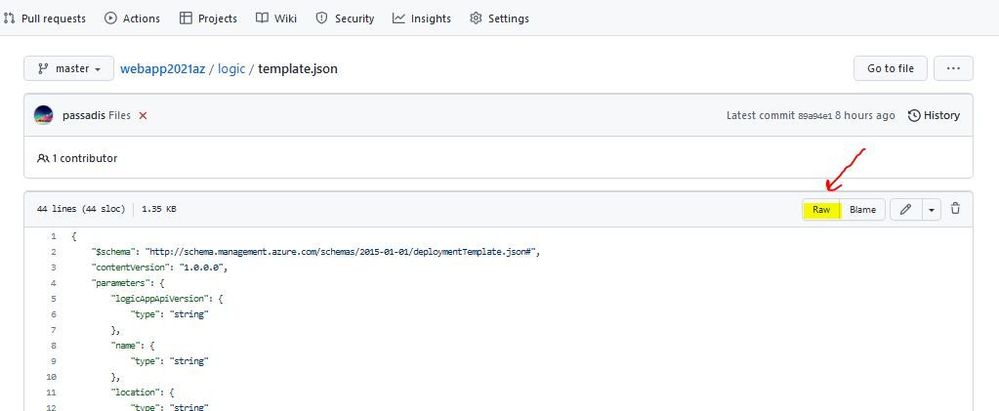Click the "parameters" code line
The height and width of the screenshot is (411, 999).
[x=128, y=283]
